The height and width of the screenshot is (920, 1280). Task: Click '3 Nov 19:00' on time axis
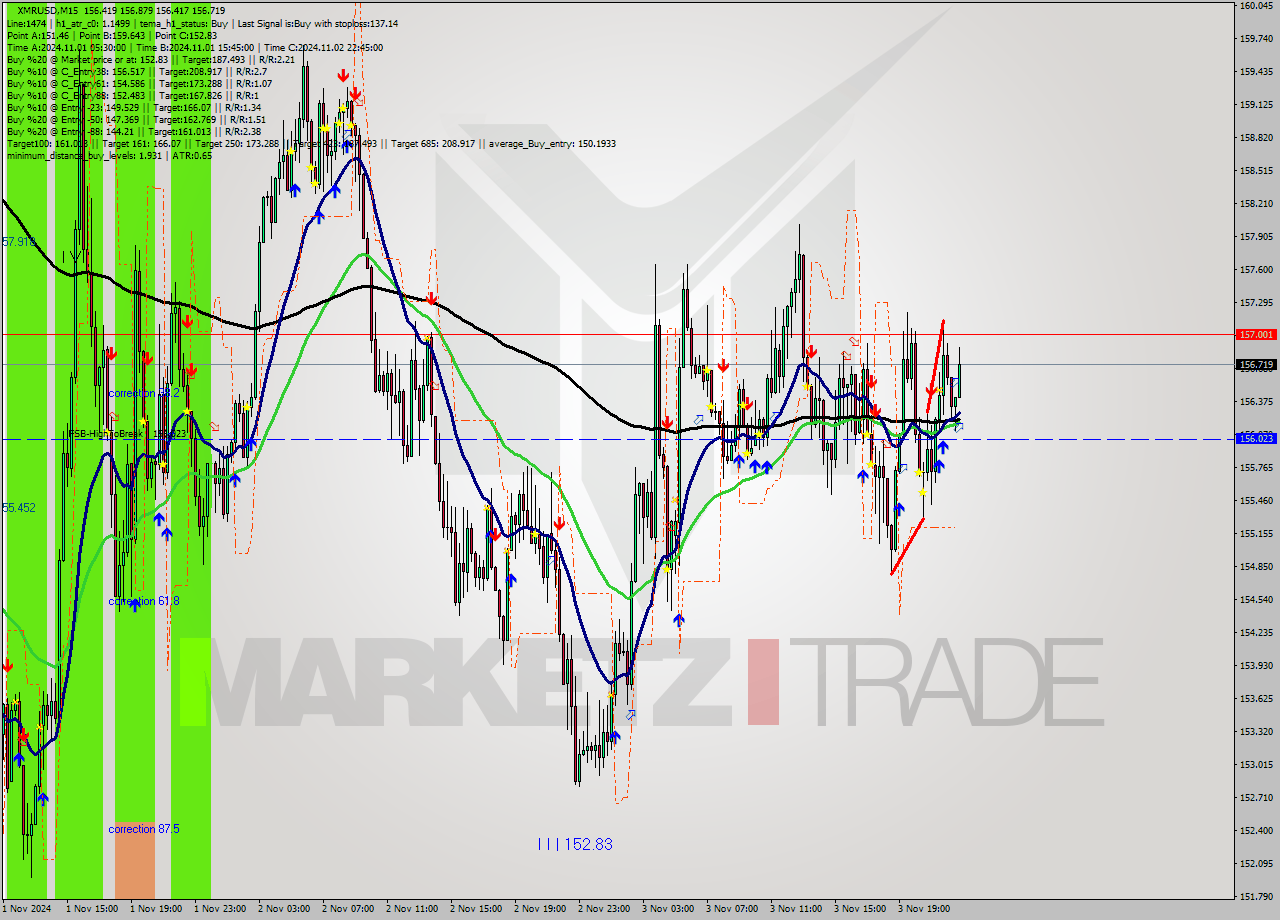[x=924, y=909]
